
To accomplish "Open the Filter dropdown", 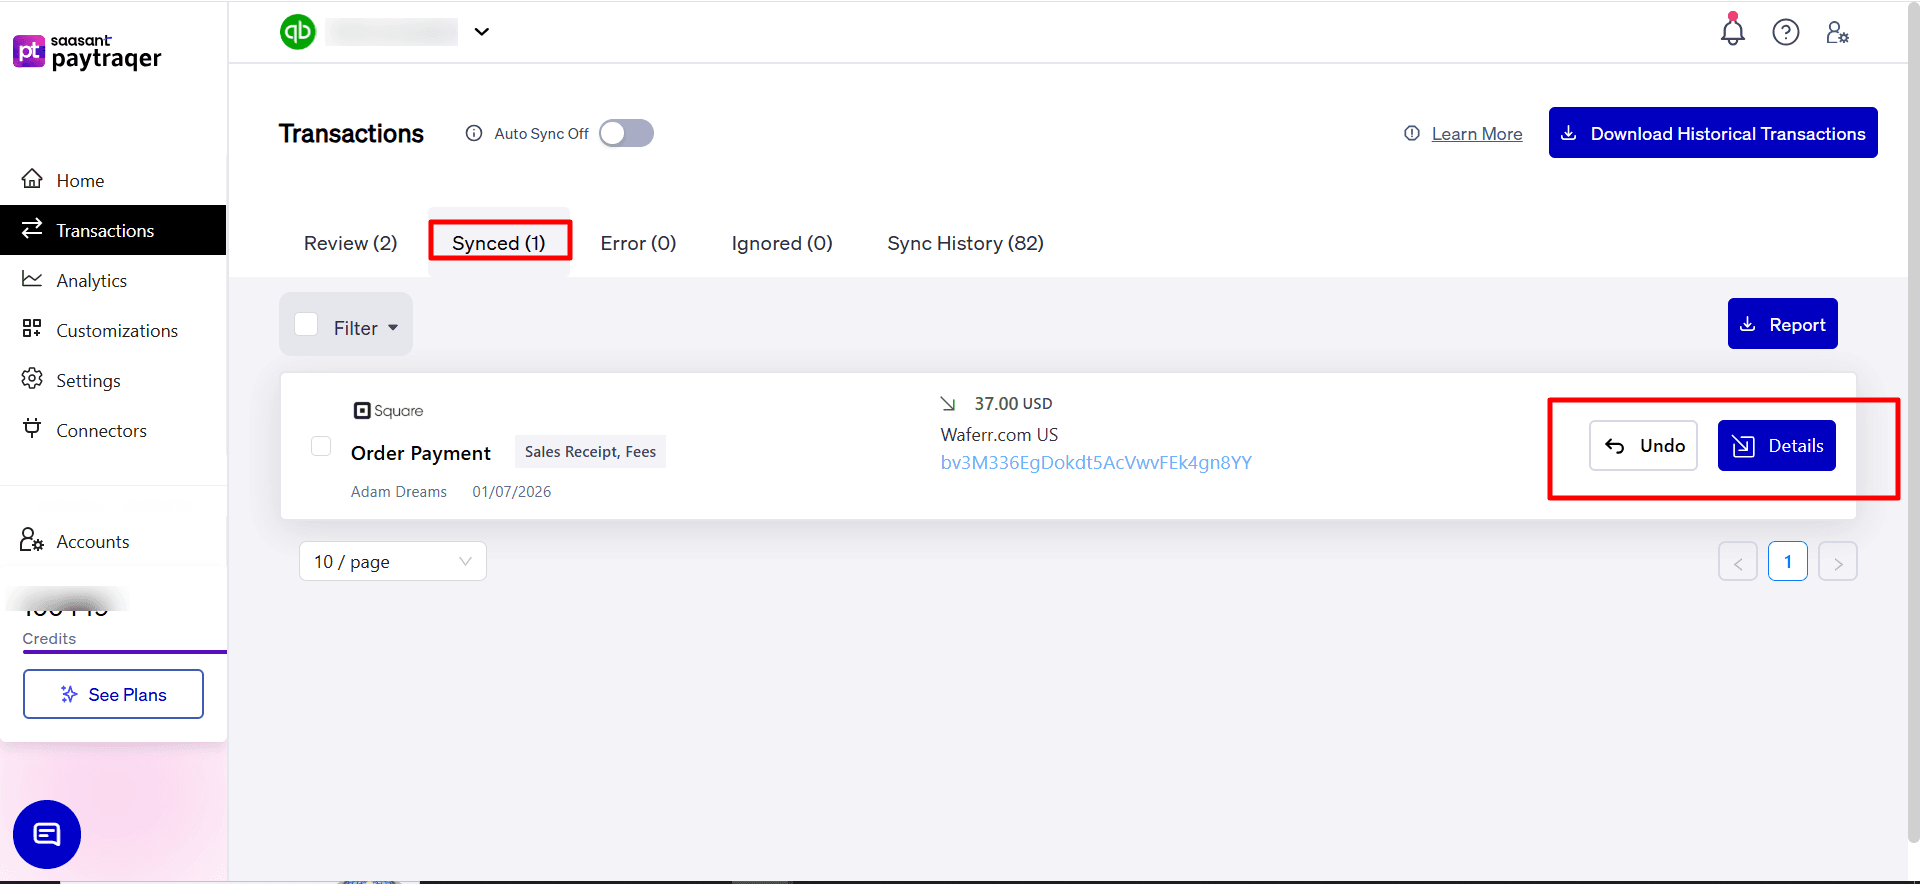I will point(366,328).
